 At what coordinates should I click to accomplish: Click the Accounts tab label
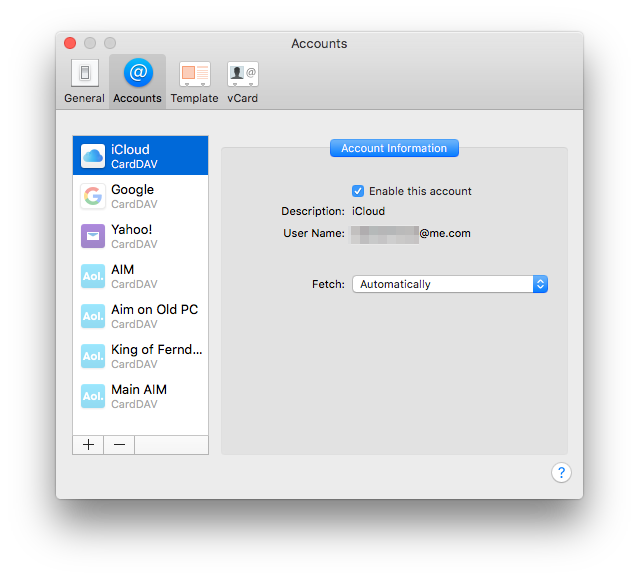[137, 98]
